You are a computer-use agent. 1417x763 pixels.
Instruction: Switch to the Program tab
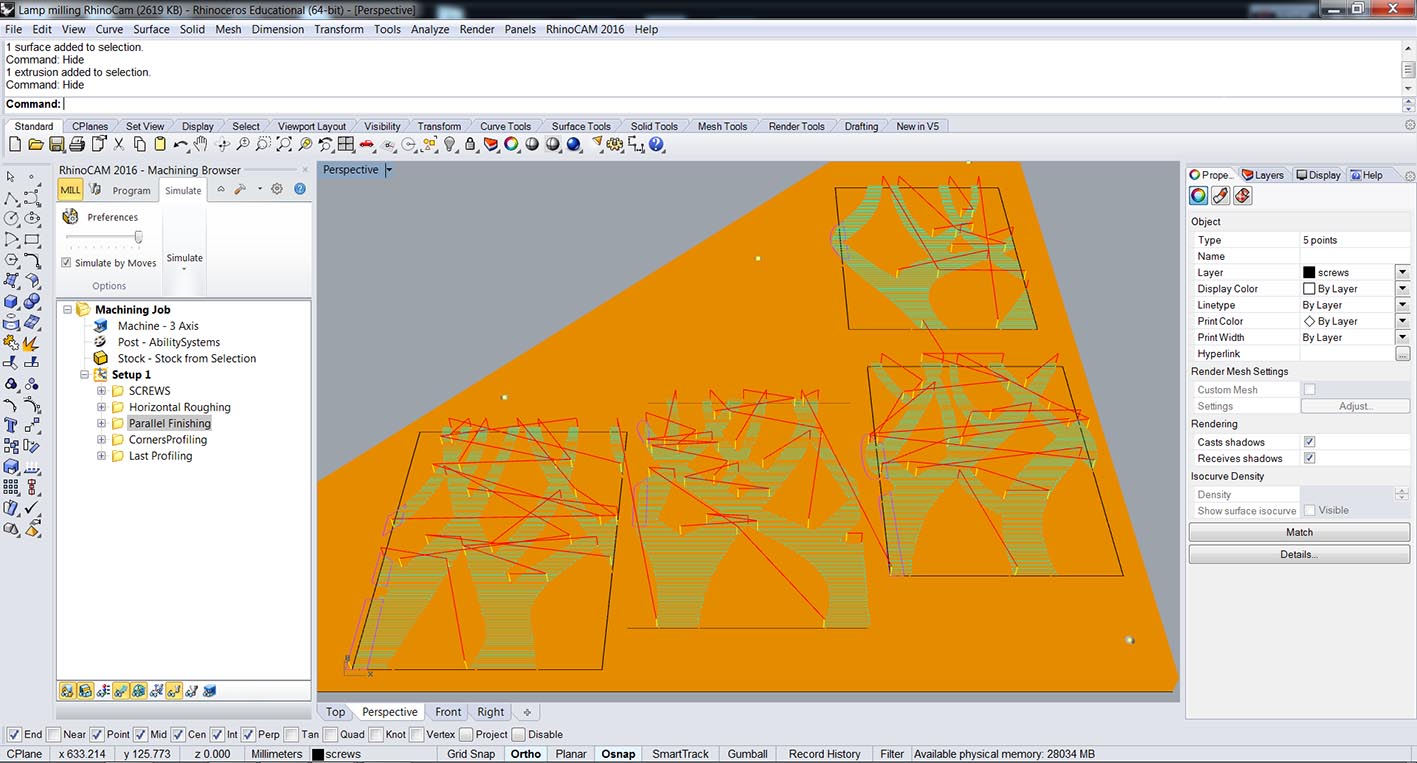[131, 190]
